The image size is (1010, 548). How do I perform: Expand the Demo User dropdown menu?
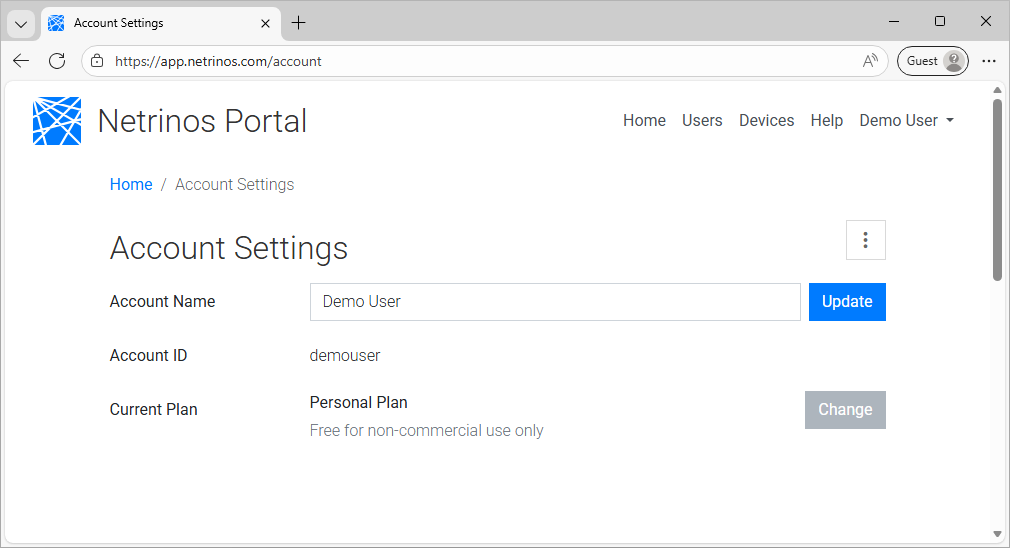906,120
